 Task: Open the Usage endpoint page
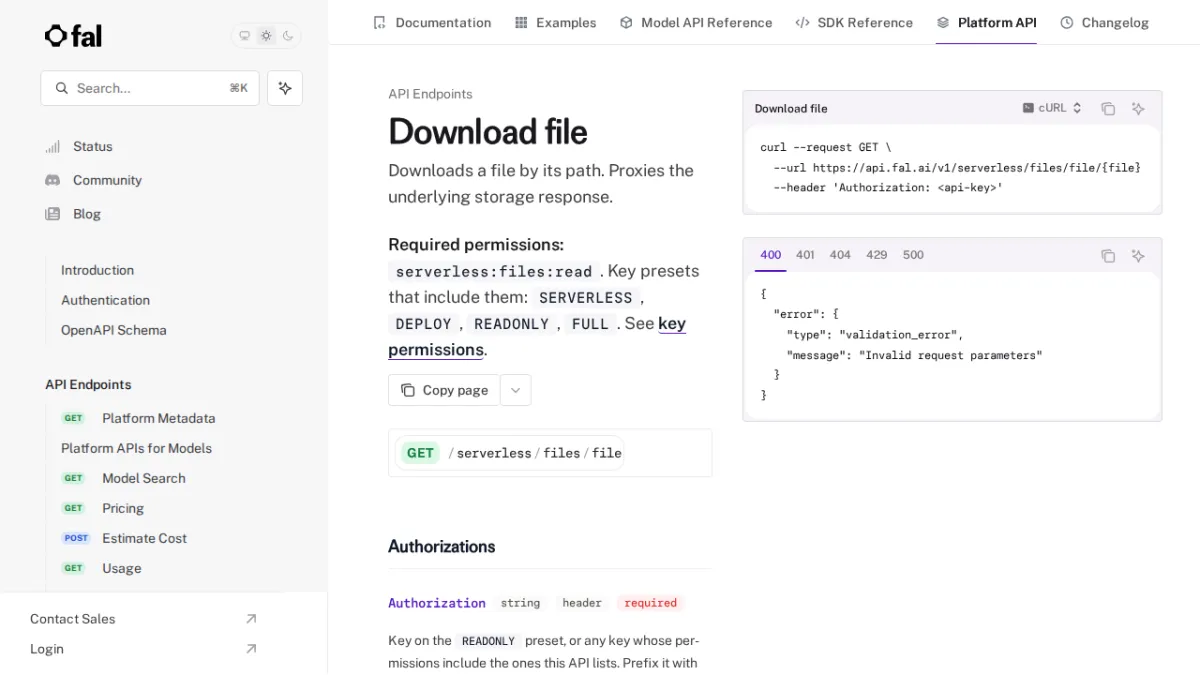(x=101, y=568)
